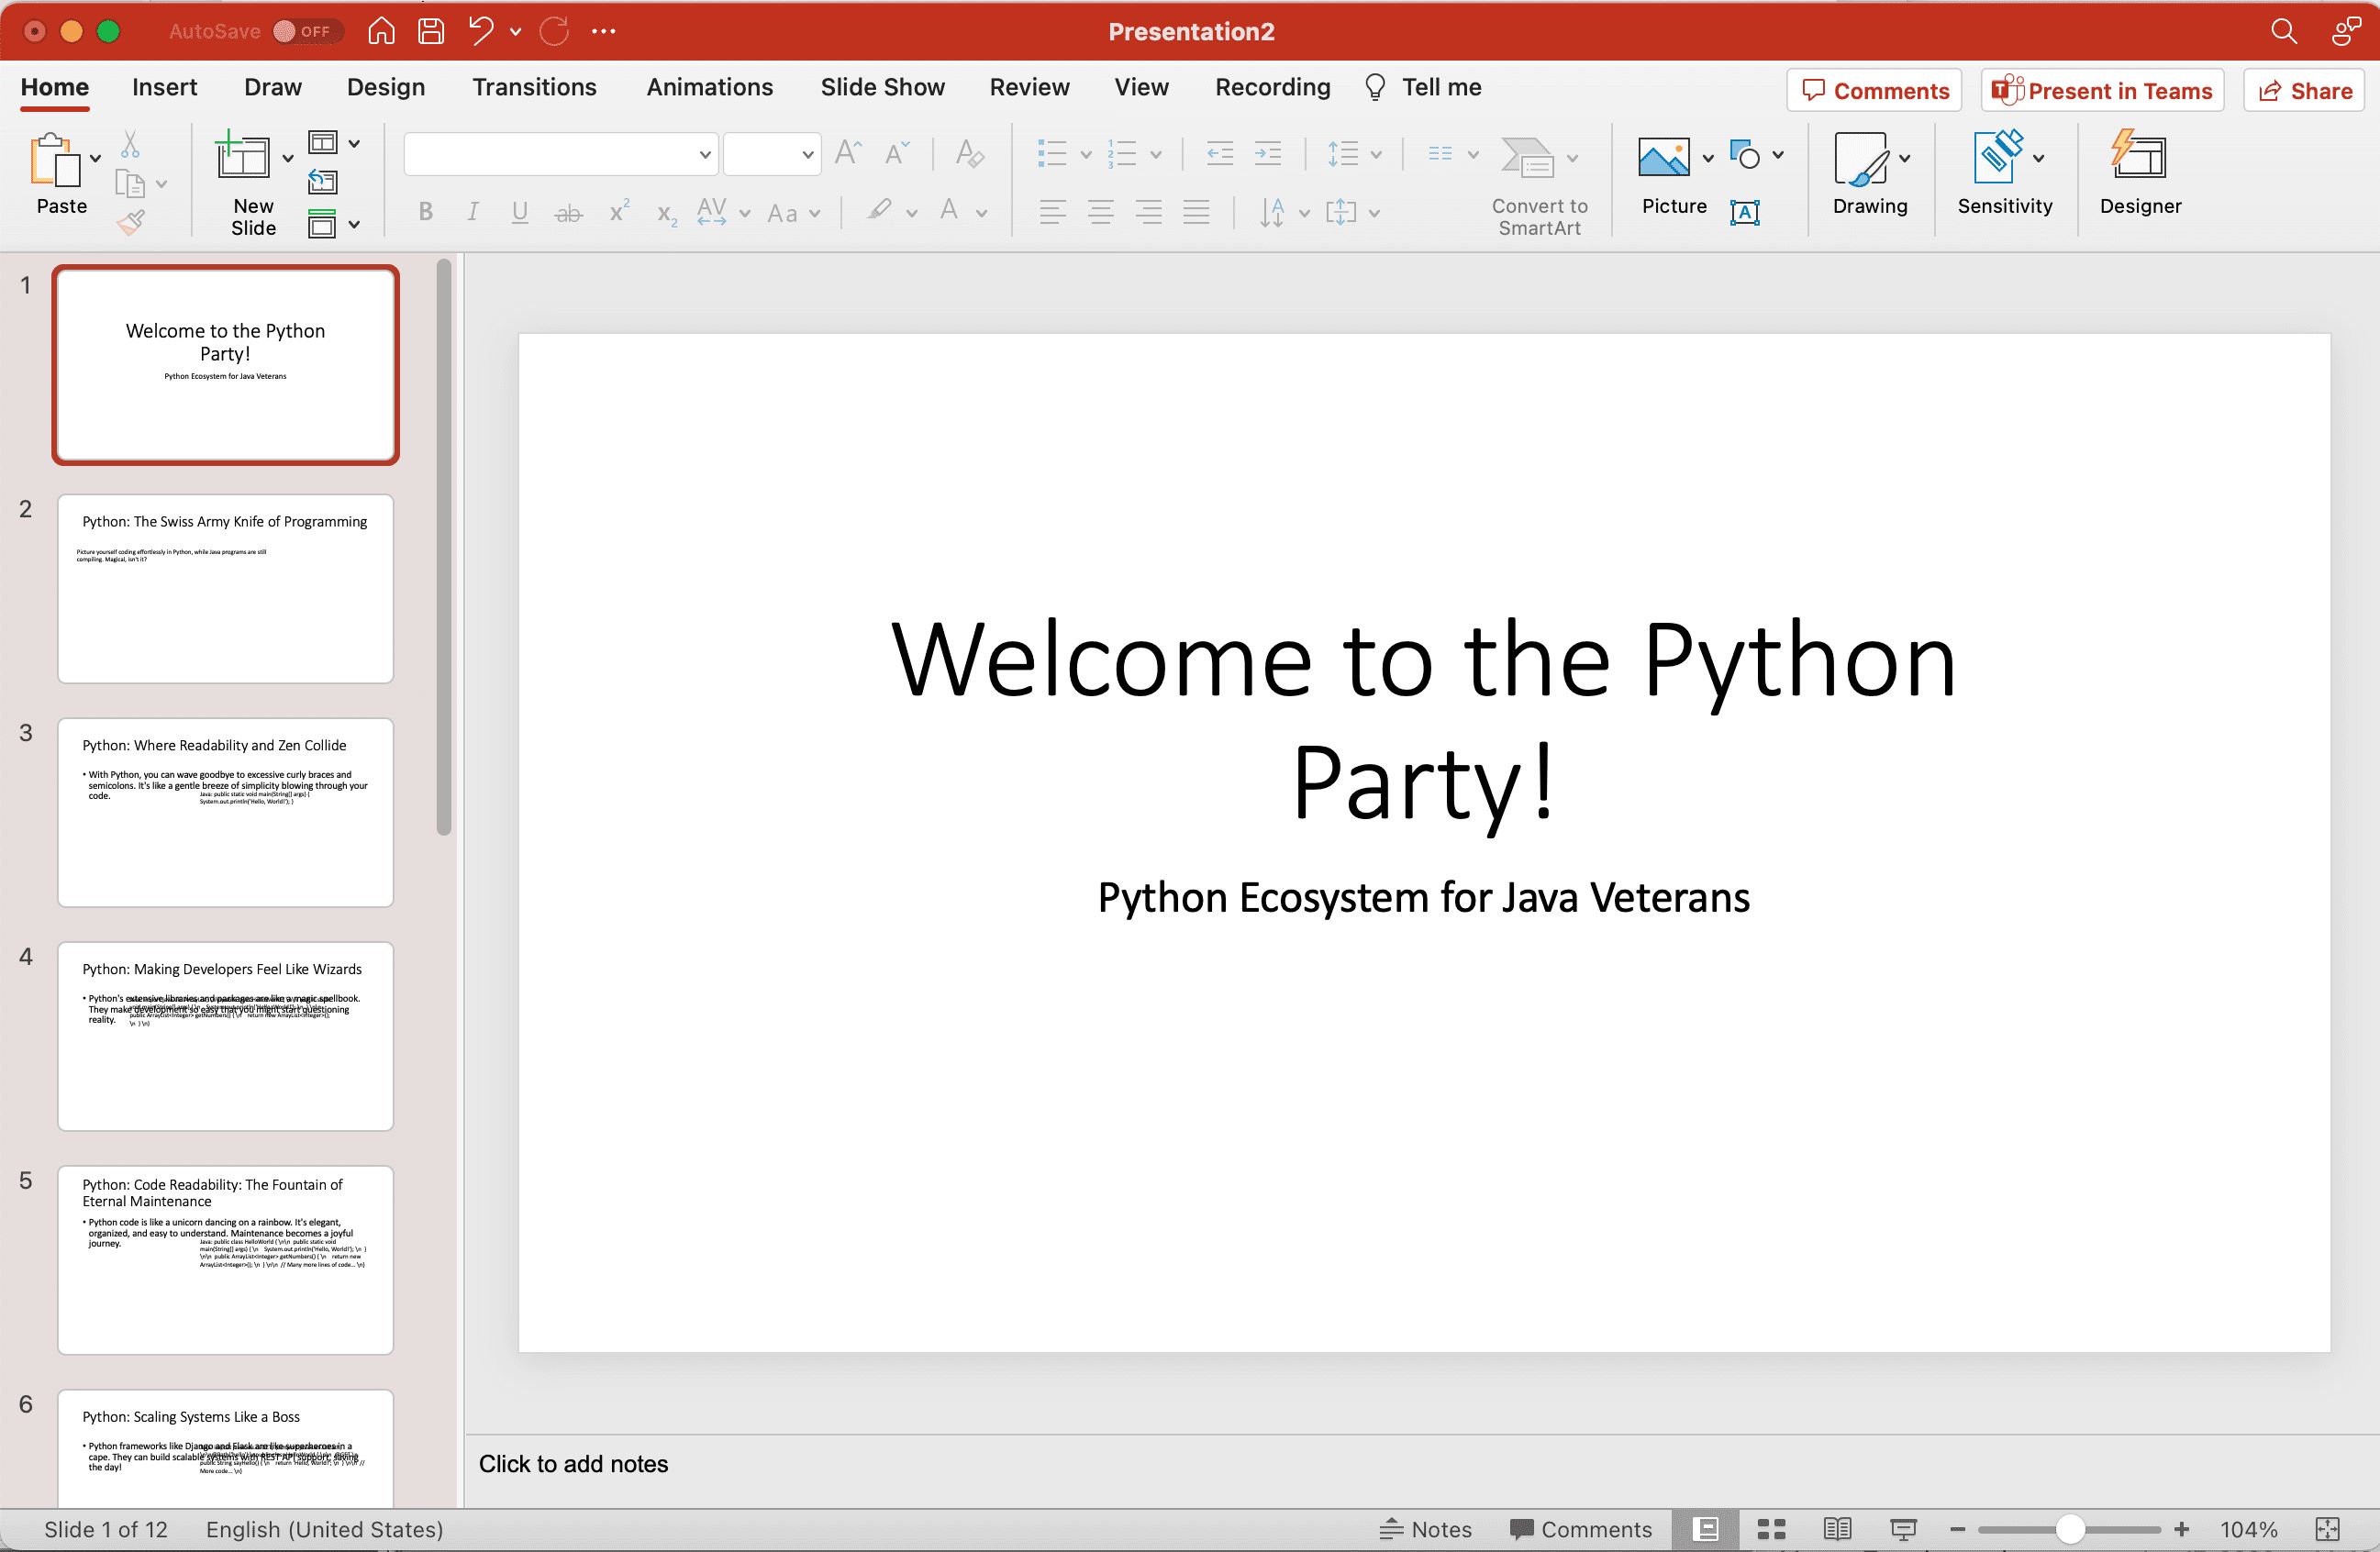Open the Transitions tab
2380x1552 pixels.
[532, 87]
